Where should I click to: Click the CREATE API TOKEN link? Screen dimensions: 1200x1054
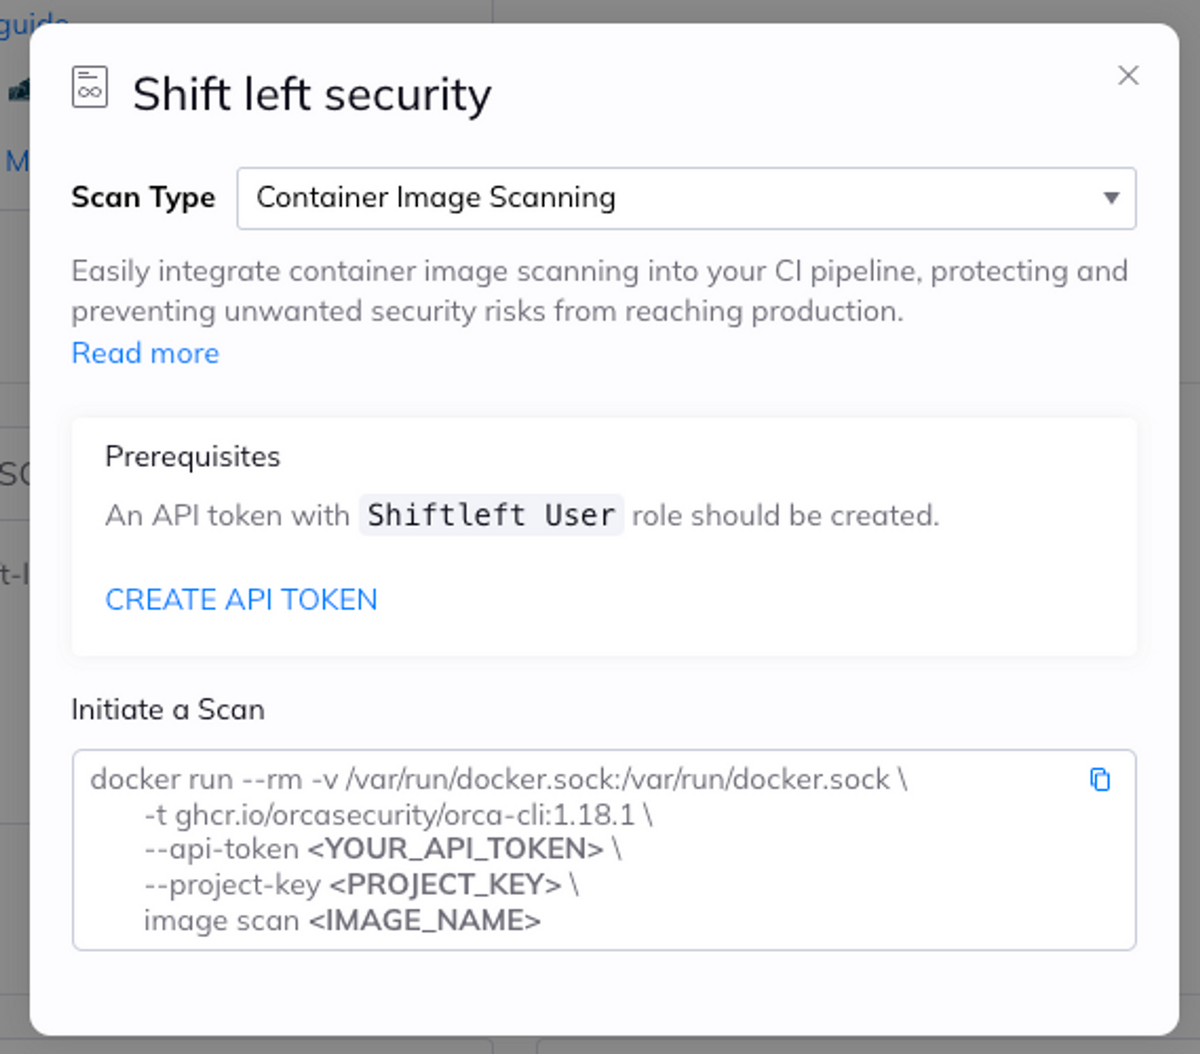click(241, 599)
